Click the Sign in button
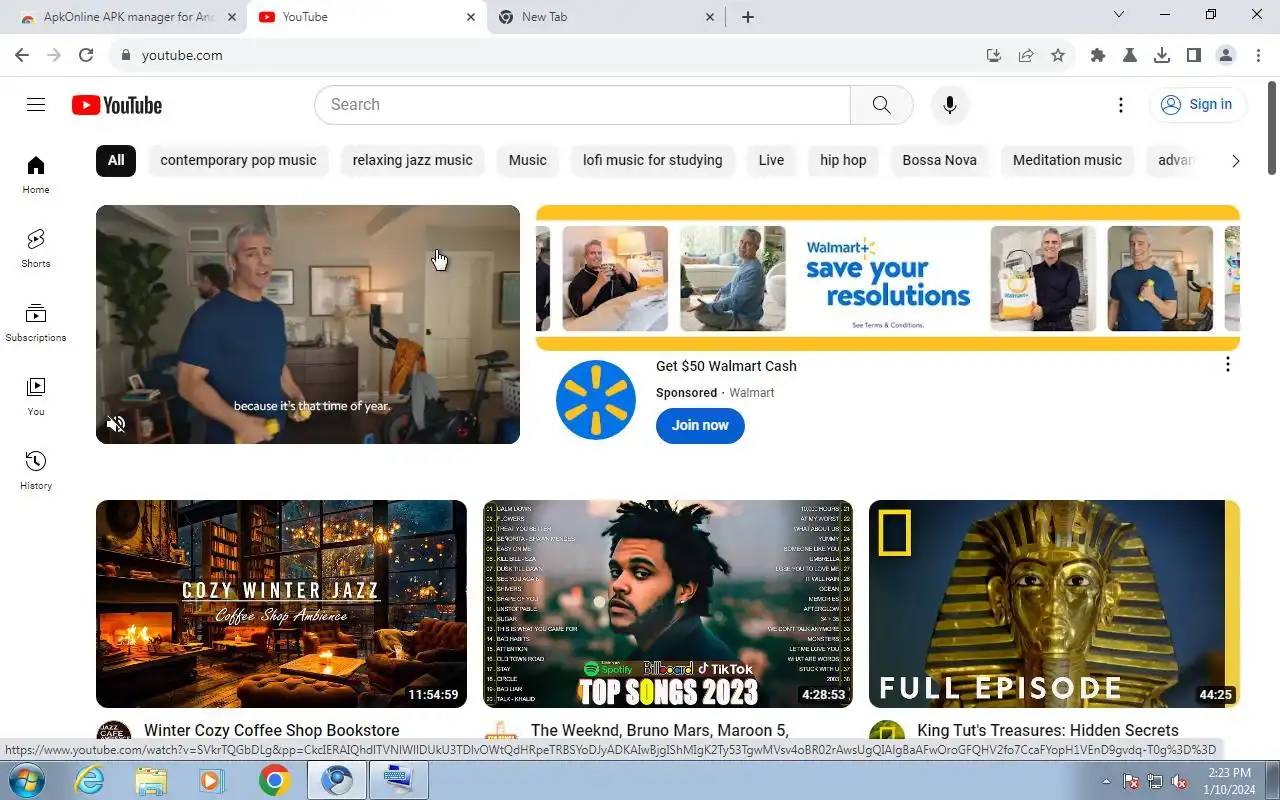Image resolution: width=1280 pixels, height=800 pixels. pos(1197,105)
